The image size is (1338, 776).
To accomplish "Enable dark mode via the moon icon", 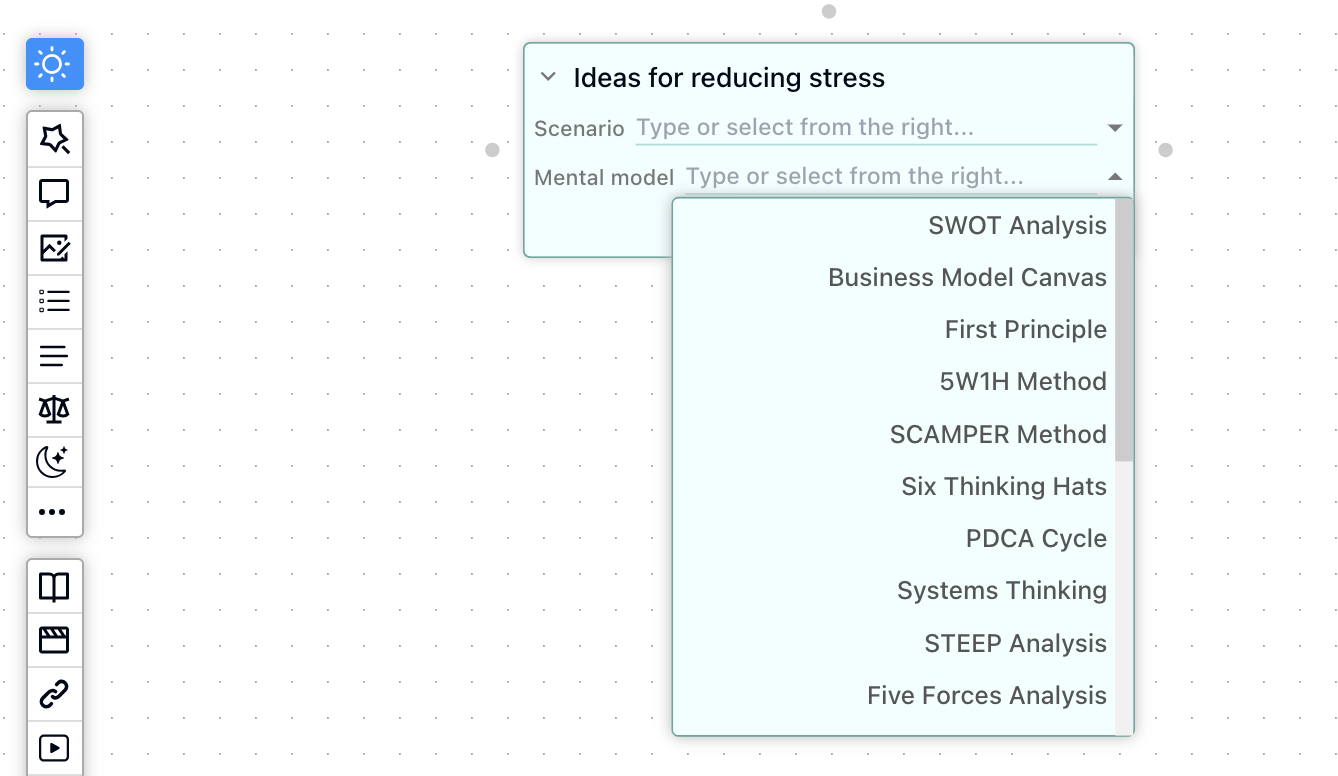I will pos(55,461).
